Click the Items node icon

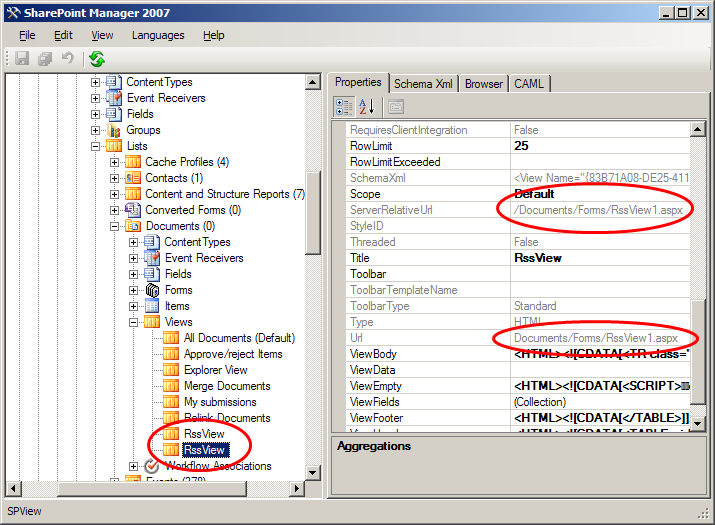152,306
